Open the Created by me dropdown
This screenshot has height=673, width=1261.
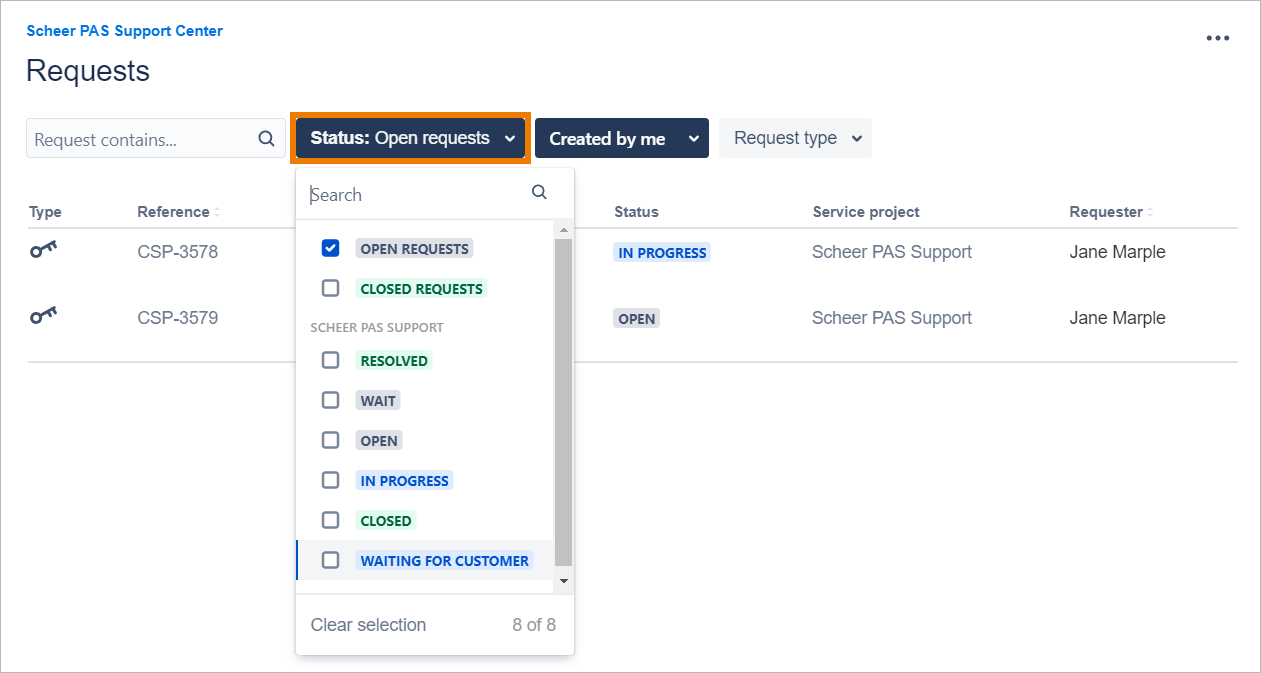click(621, 139)
